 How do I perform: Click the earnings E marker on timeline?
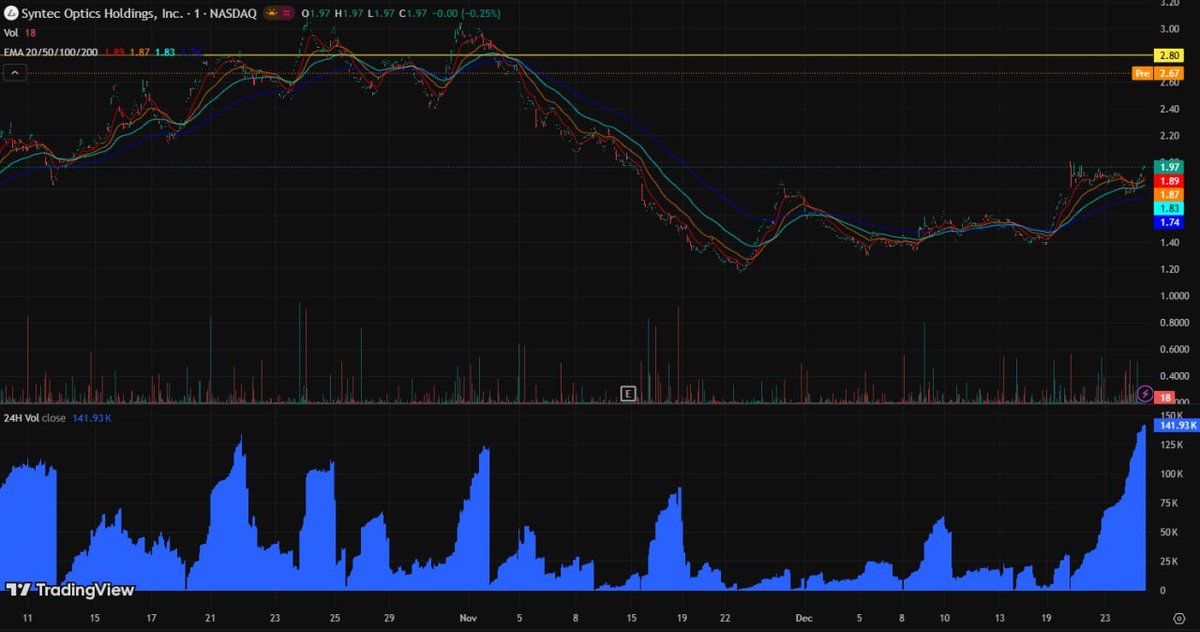click(x=628, y=393)
